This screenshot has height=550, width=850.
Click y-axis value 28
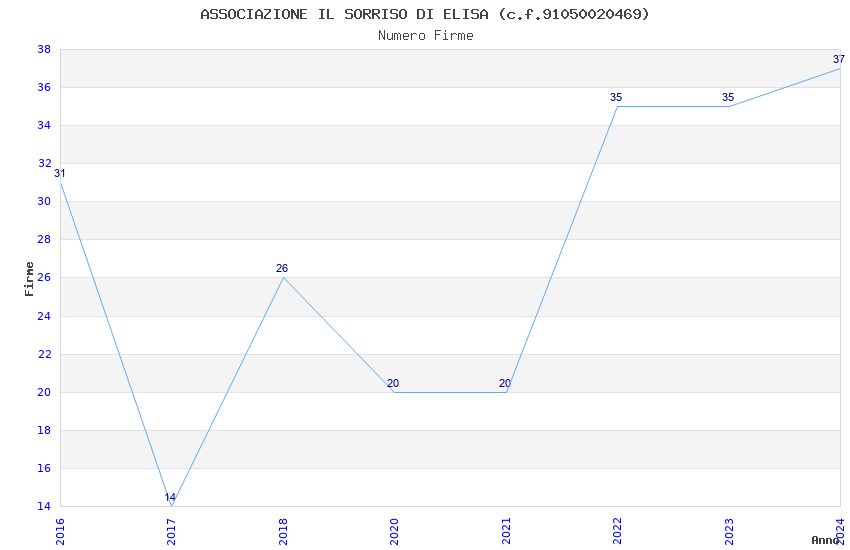point(44,239)
